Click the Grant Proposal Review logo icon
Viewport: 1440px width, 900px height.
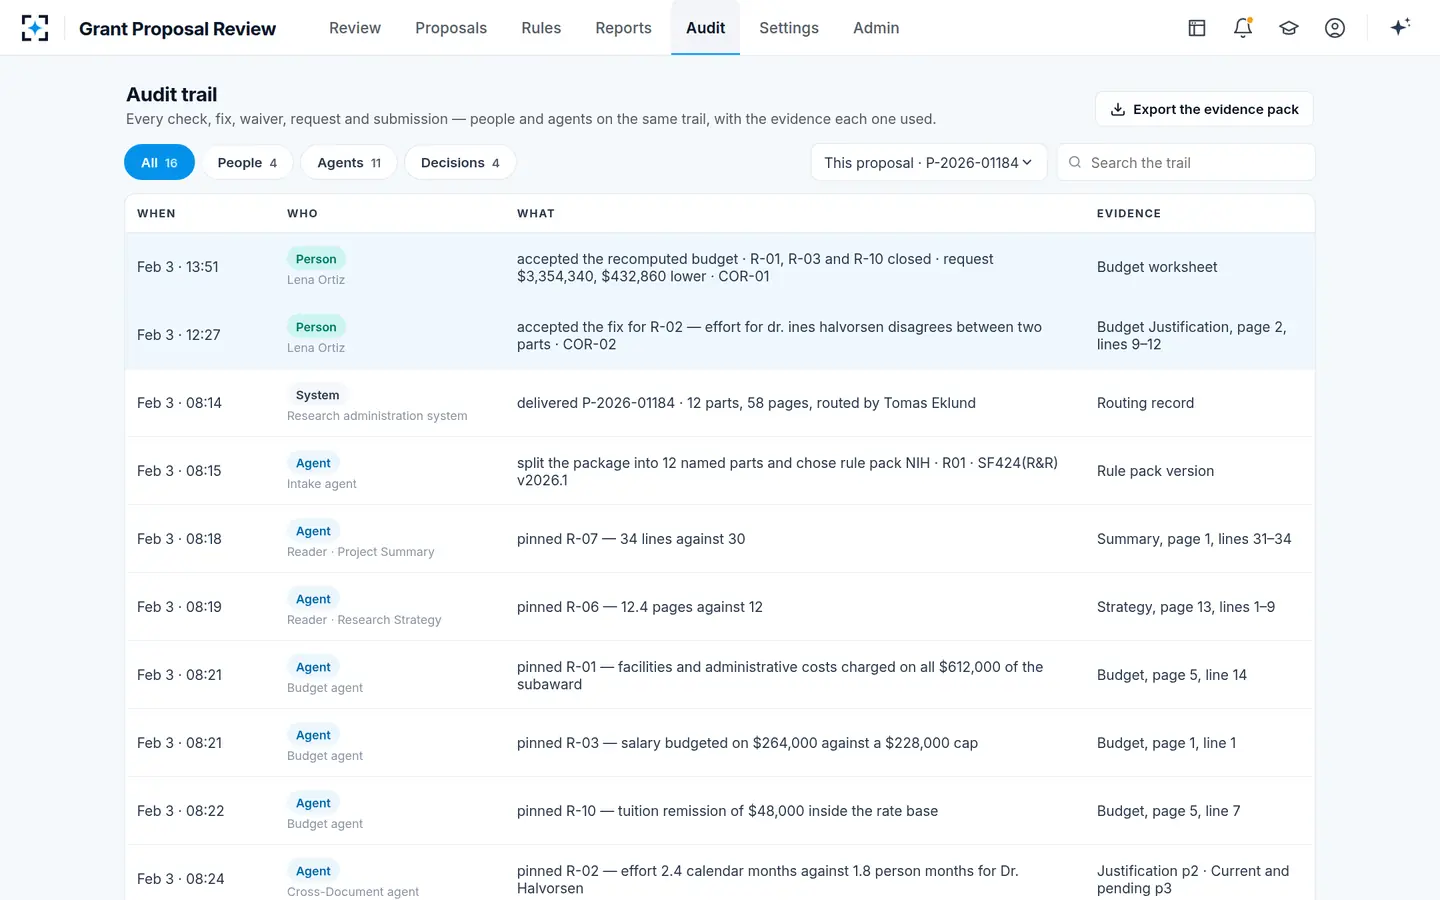click(x=35, y=28)
